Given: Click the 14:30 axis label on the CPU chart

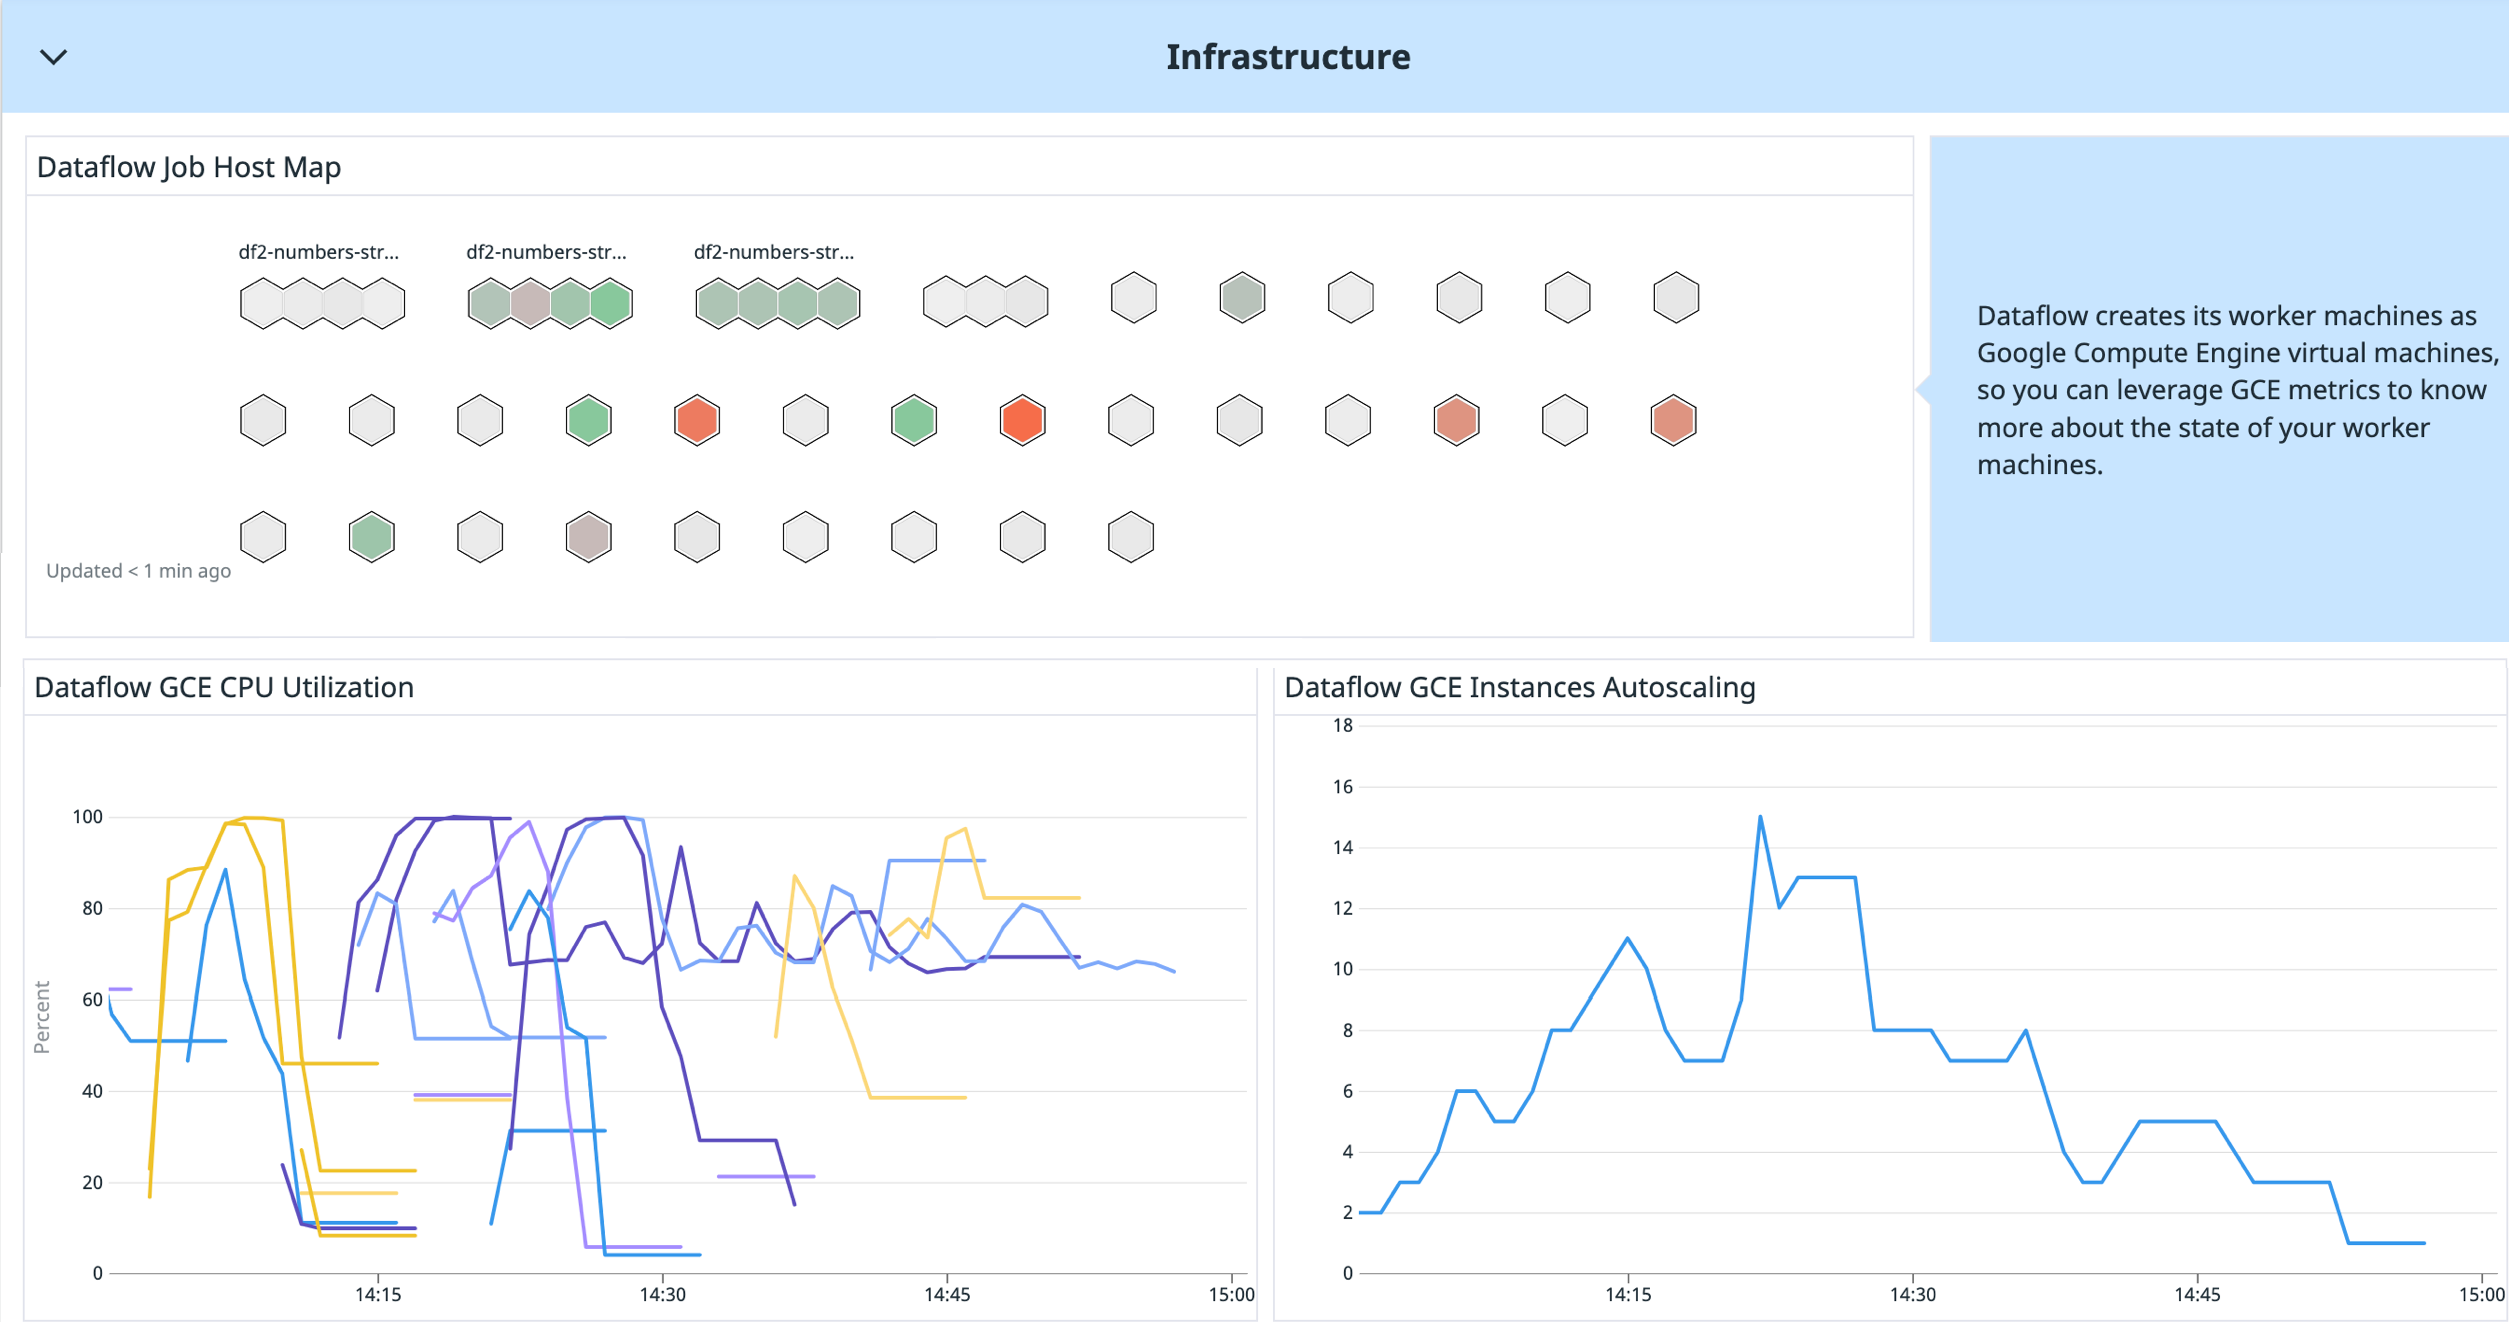Looking at the screenshot, I should tap(661, 1293).
